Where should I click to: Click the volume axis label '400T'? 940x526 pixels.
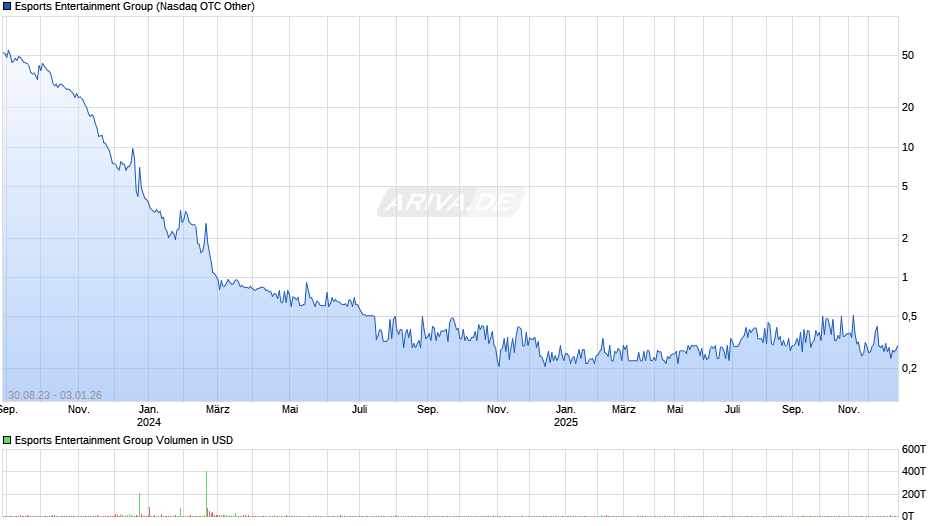[914, 471]
